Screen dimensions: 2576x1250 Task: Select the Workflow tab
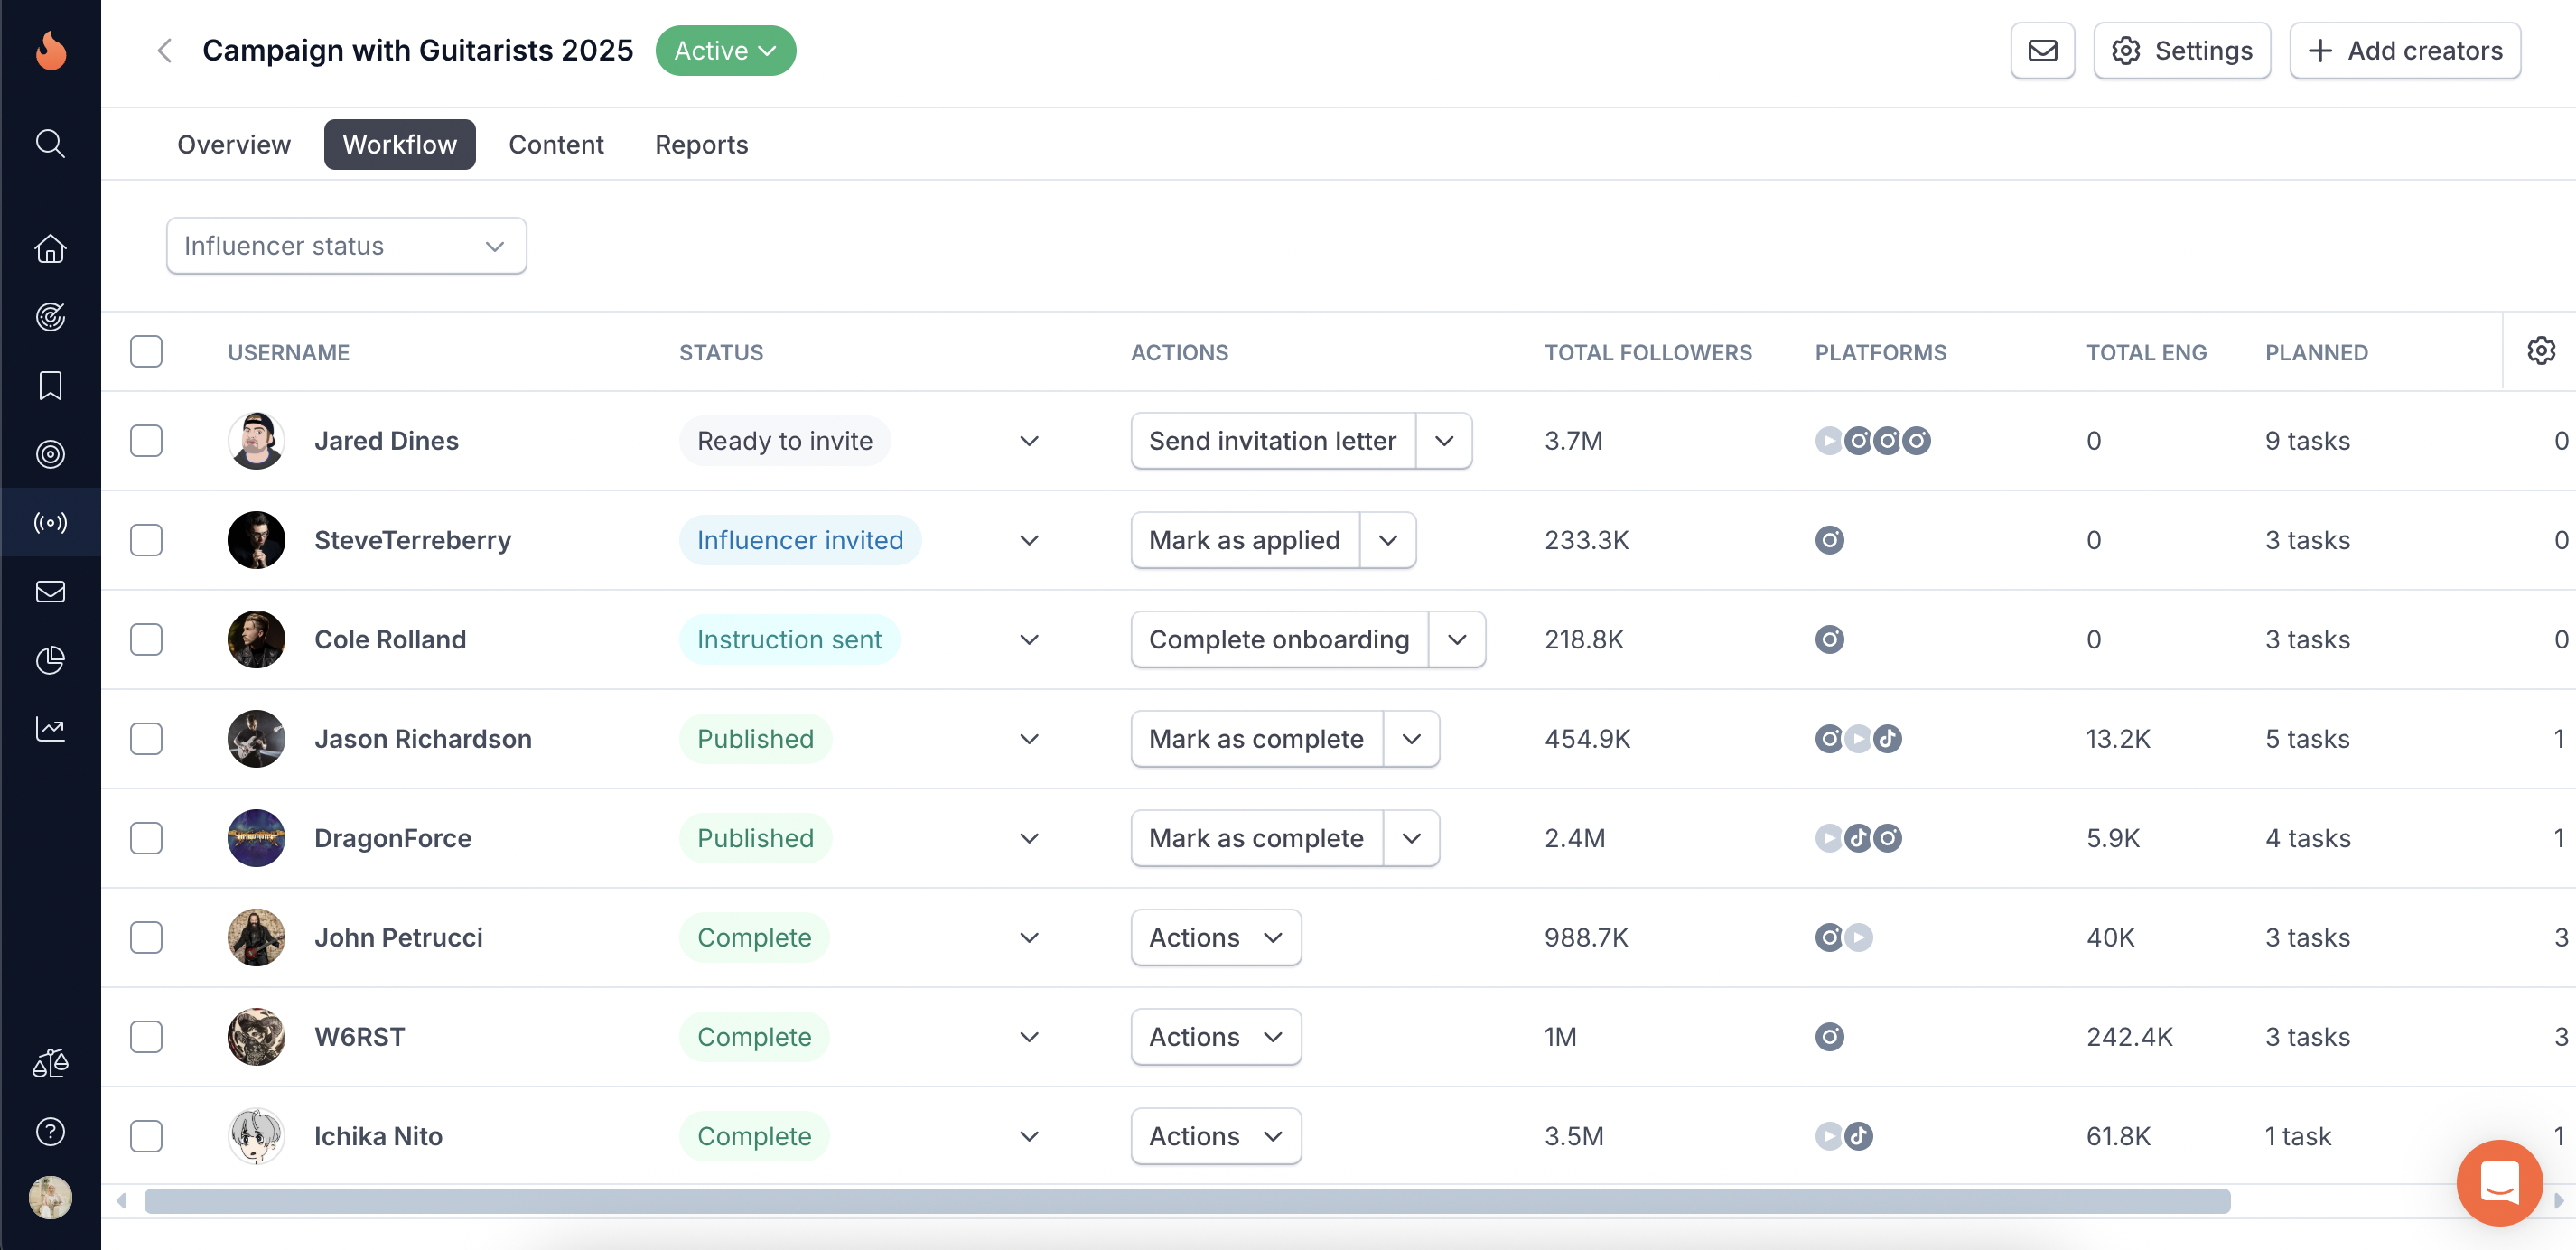[399, 144]
